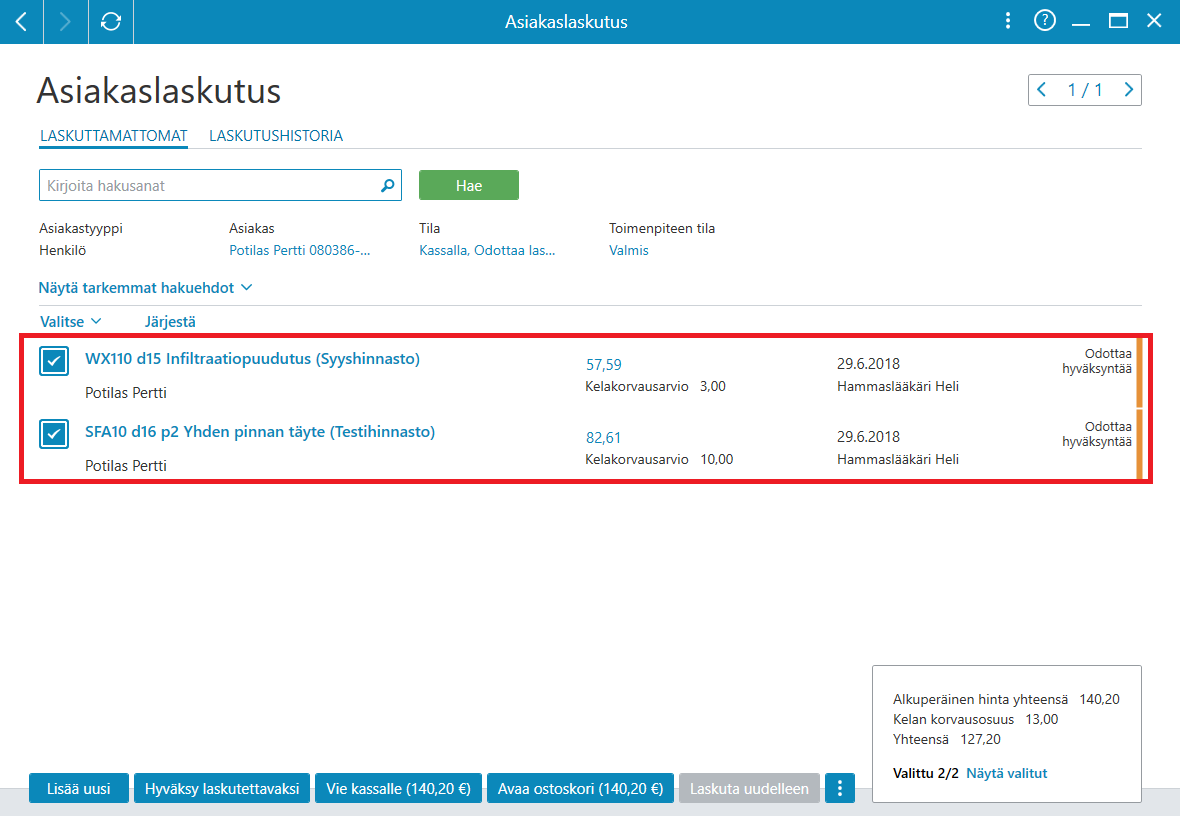Click Hyväksy laskutettavaksi button

[222, 788]
